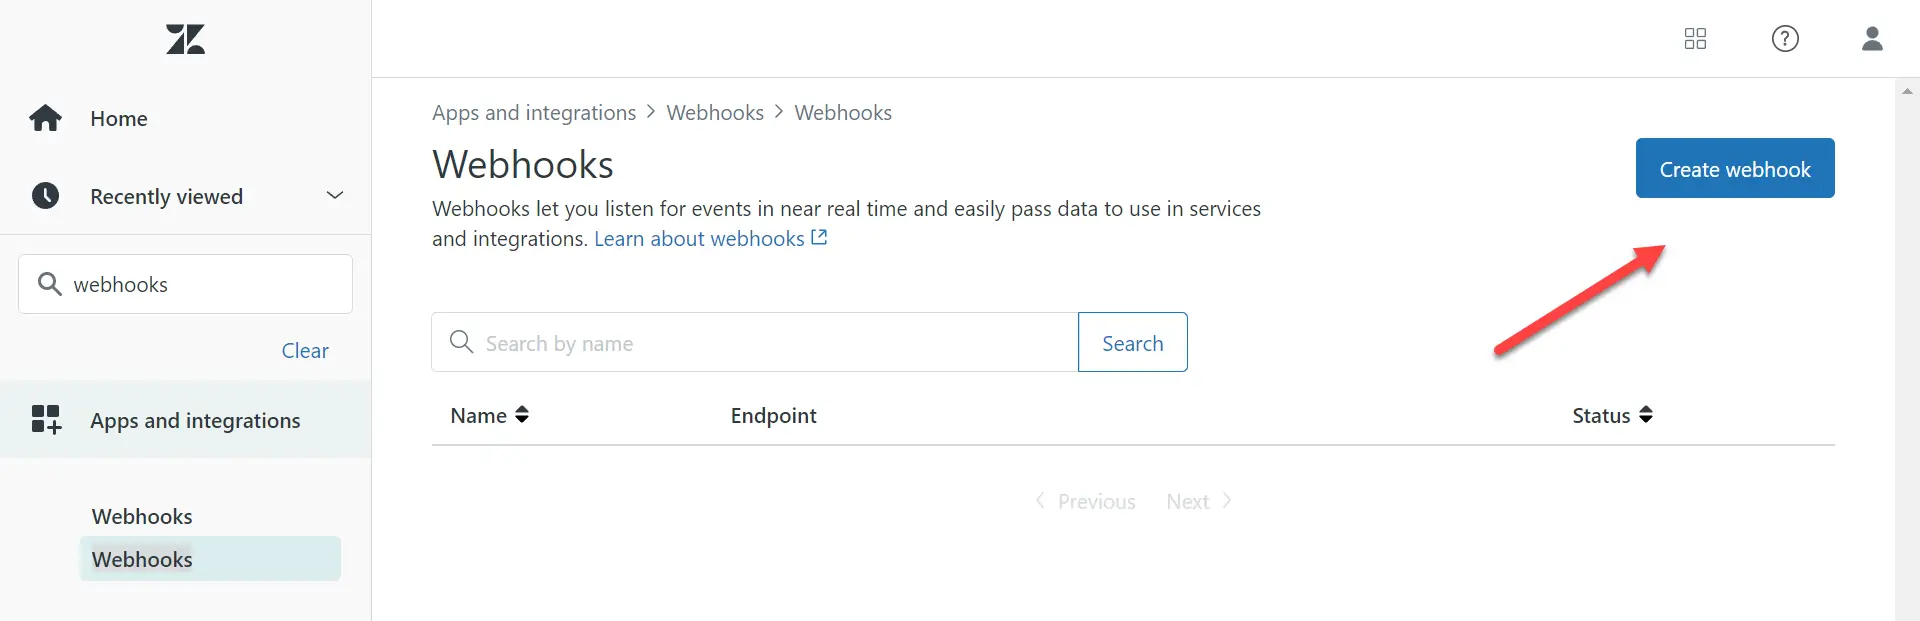Open the Zendesk products switcher grid icon

click(x=1696, y=39)
